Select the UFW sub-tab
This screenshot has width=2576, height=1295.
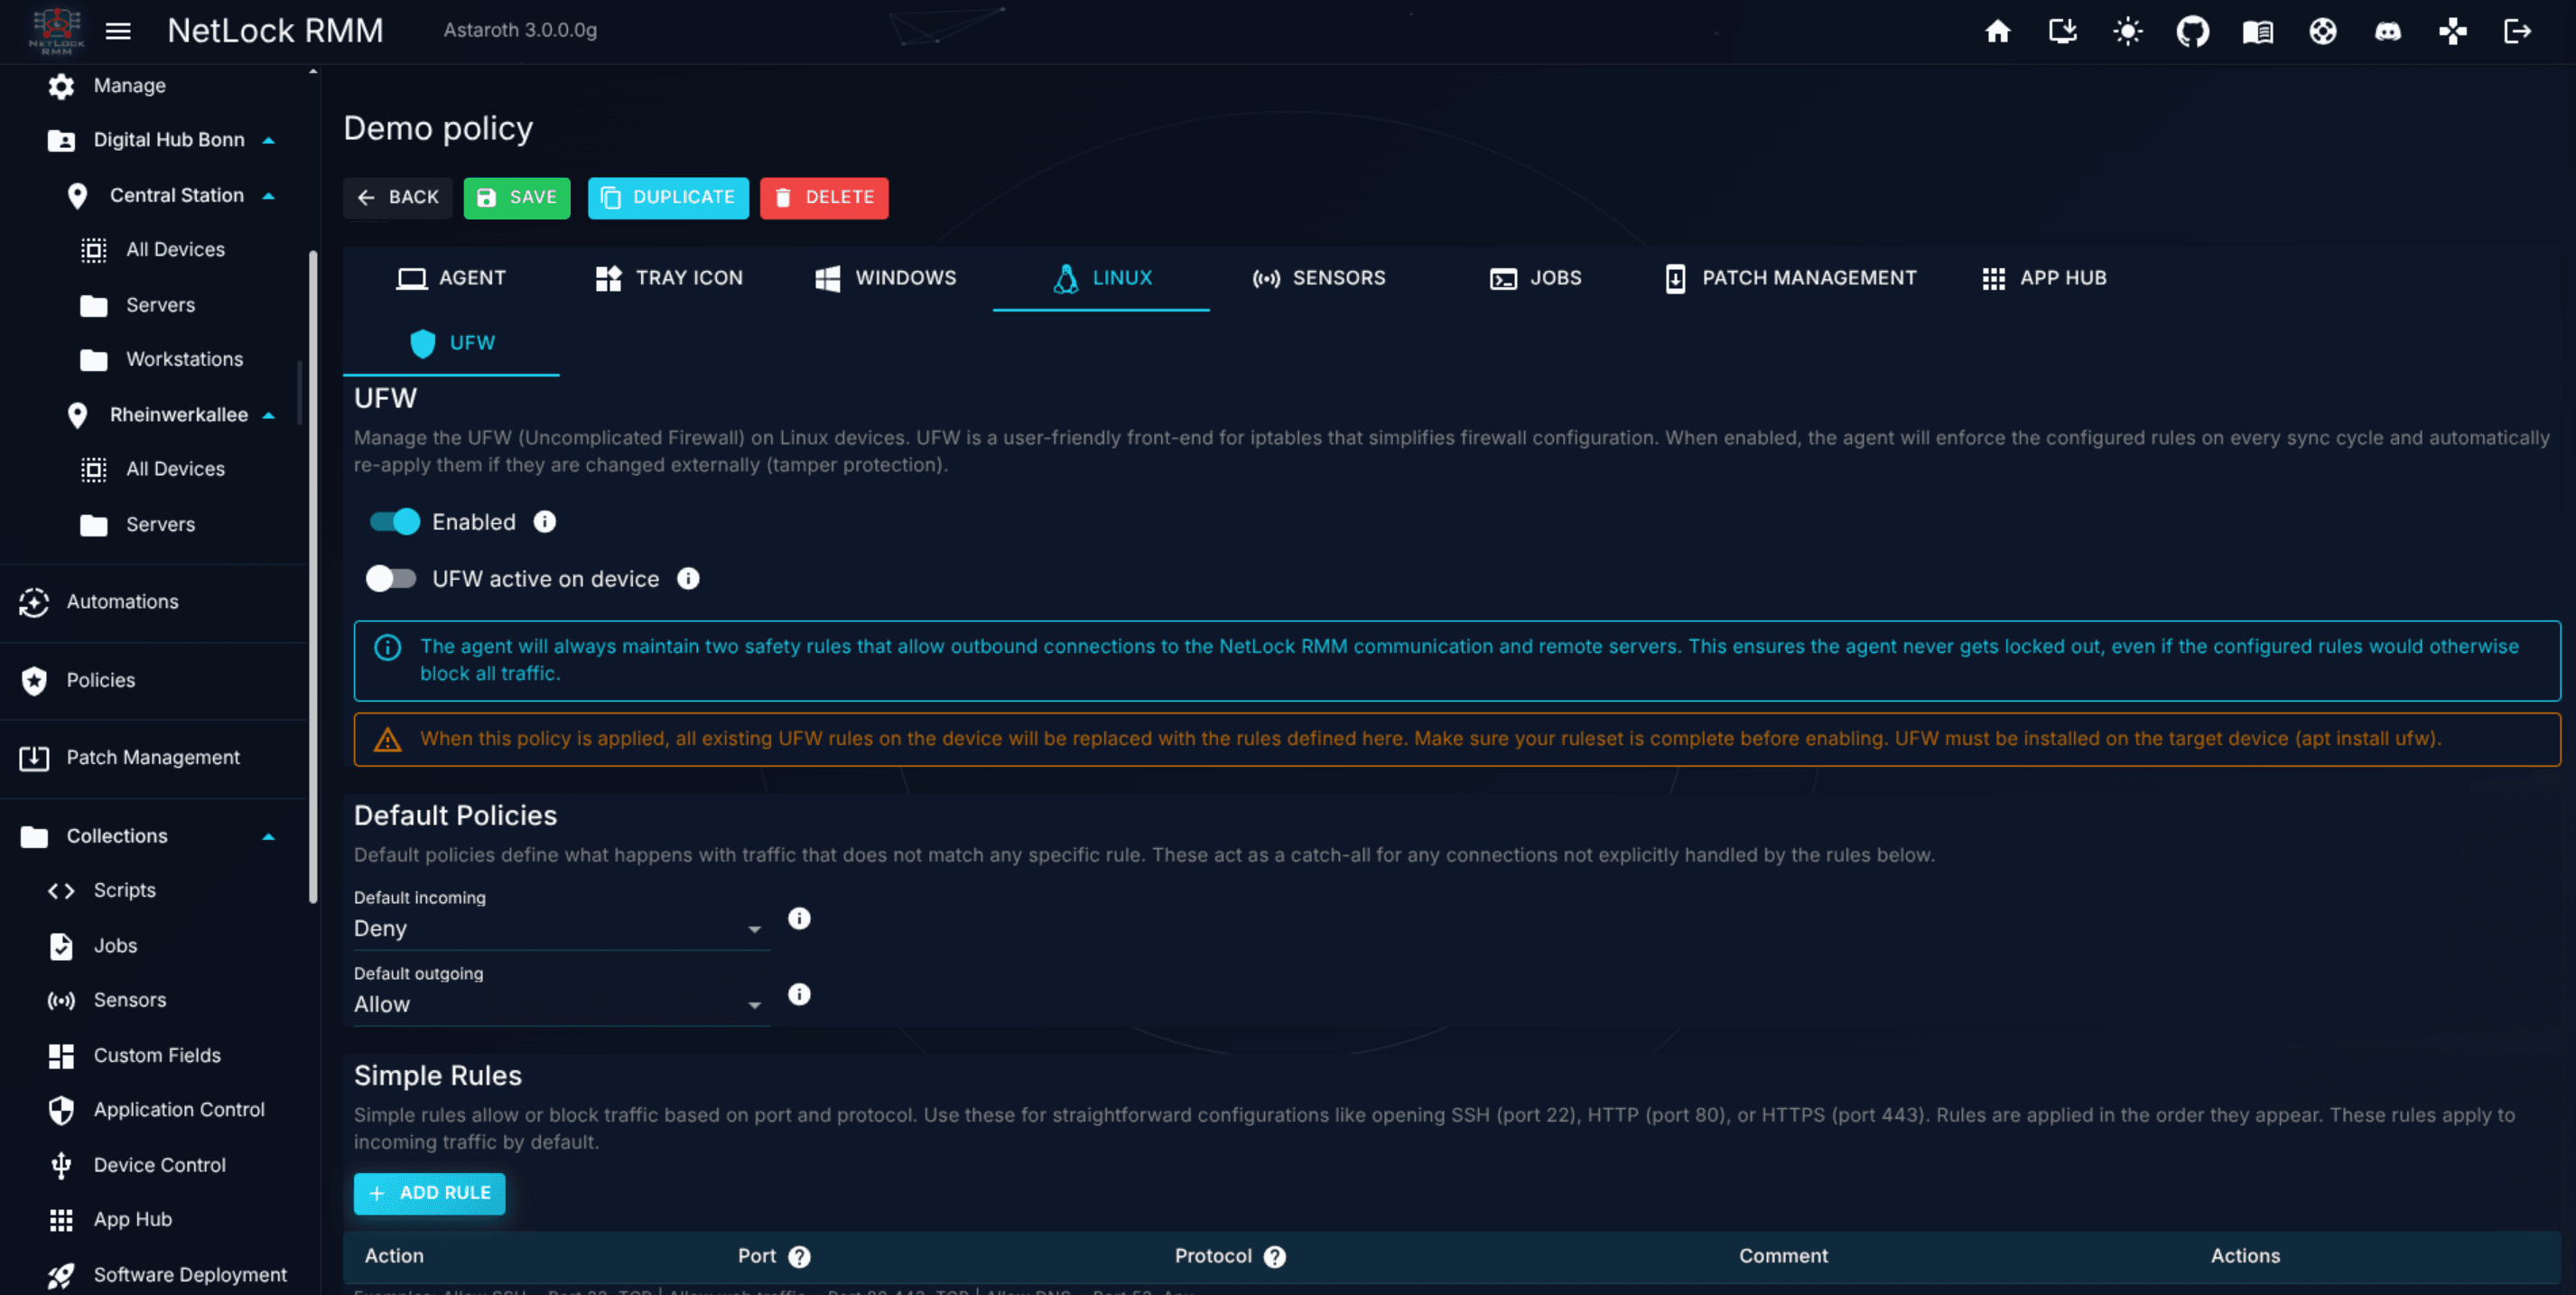point(451,343)
